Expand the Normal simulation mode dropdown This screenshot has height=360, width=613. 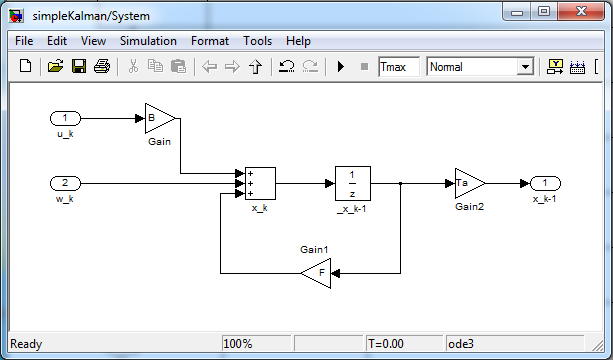pos(525,67)
